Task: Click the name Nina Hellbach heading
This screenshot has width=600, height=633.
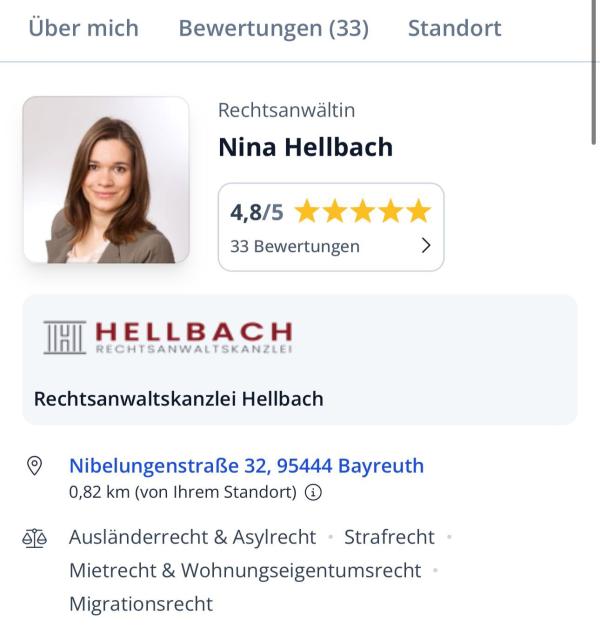Action: click(305, 148)
